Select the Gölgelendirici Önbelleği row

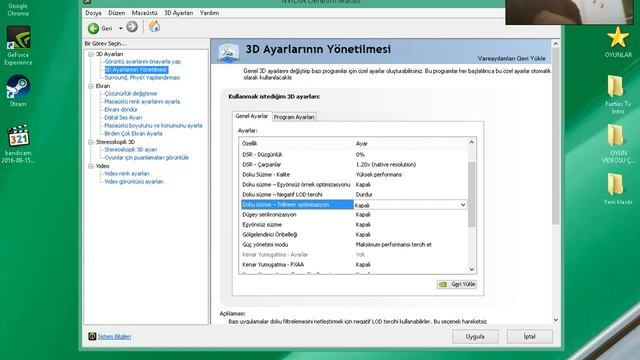353,235
